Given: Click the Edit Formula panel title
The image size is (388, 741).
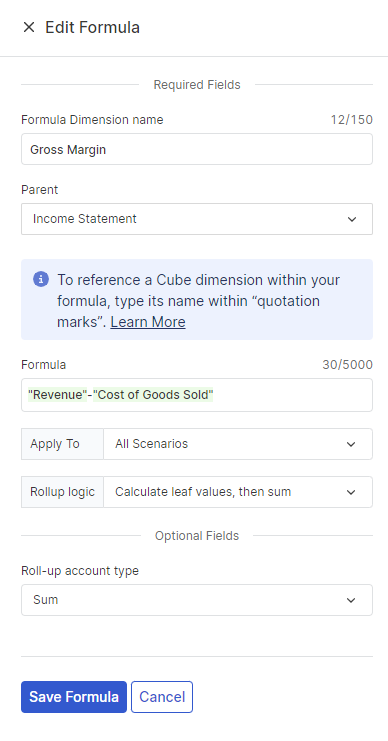Looking at the screenshot, I should coord(93,27).
